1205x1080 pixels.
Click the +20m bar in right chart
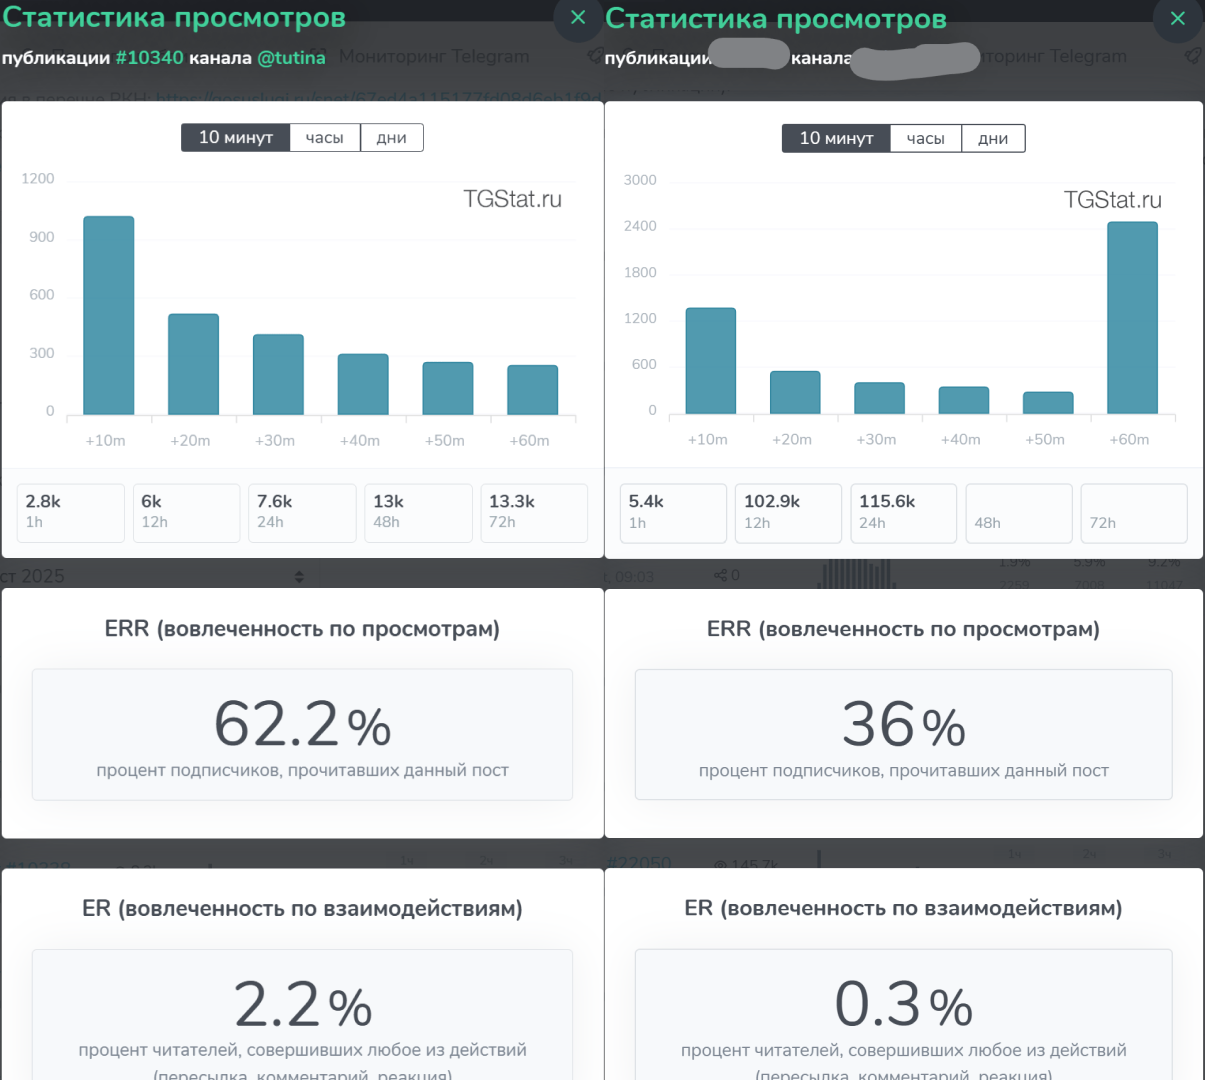point(795,392)
